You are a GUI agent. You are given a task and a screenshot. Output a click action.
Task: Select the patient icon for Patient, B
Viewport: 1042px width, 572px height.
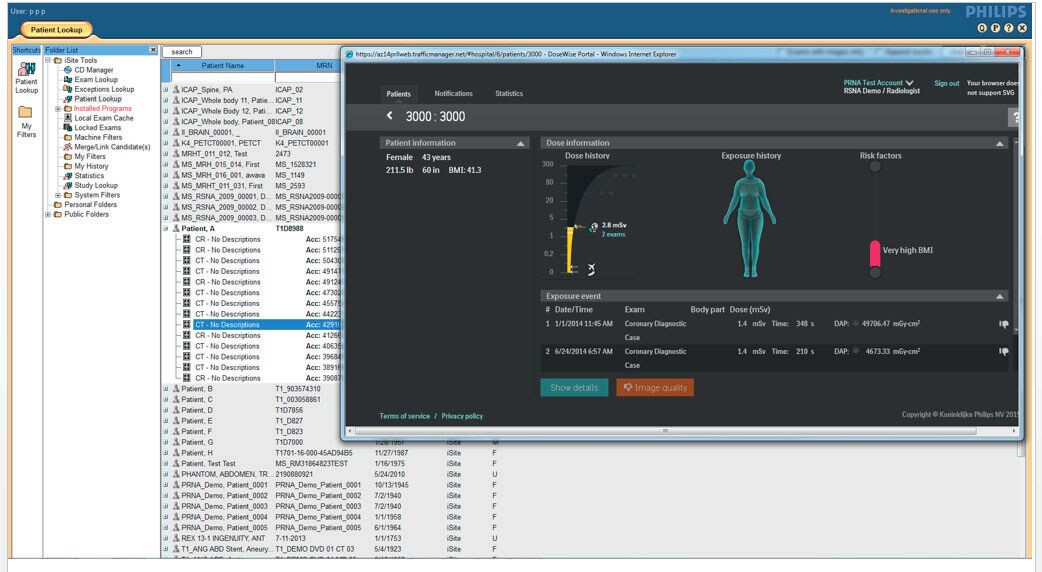(x=176, y=389)
